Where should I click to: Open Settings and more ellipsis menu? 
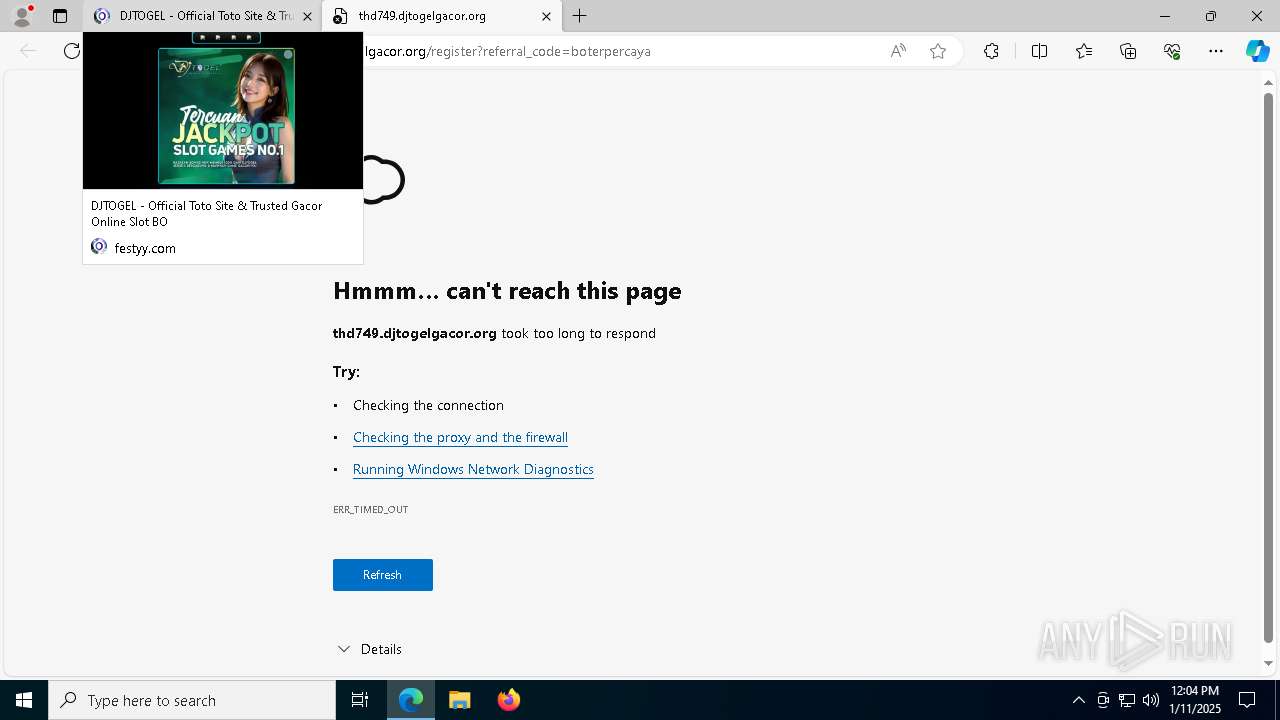point(1216,51)
